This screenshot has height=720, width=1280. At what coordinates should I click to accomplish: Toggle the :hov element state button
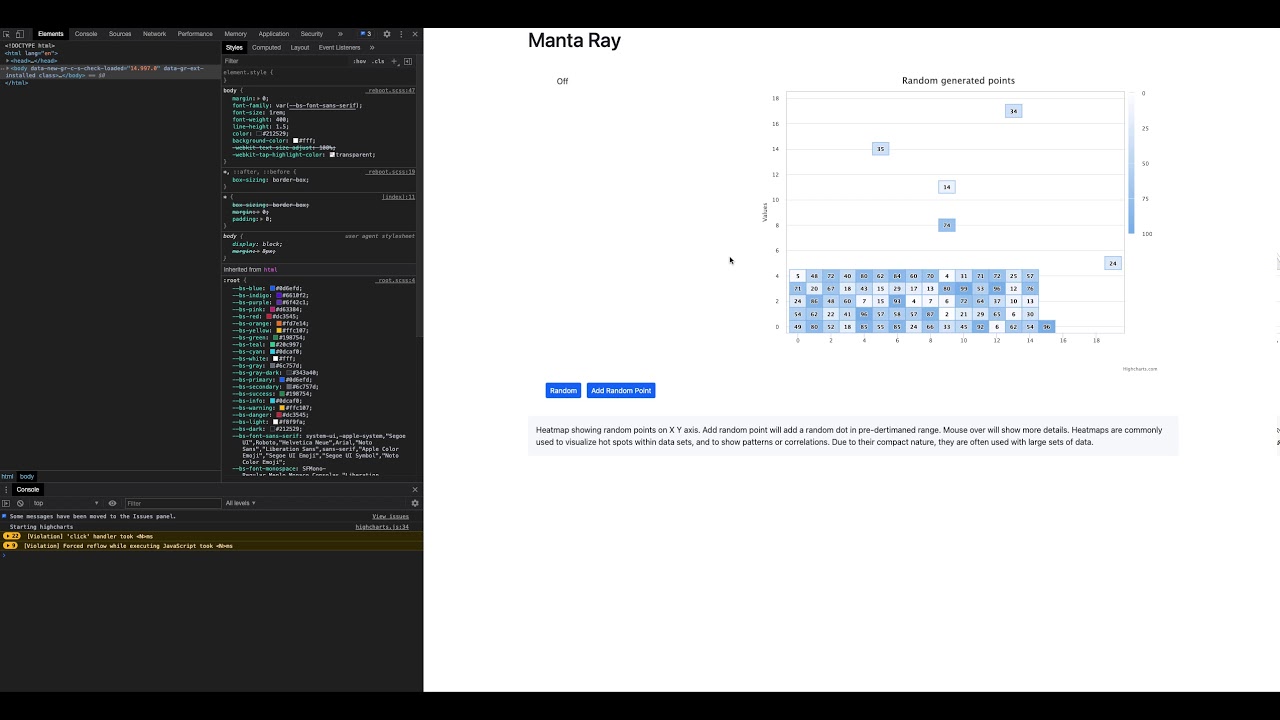[x=359, y=61]
